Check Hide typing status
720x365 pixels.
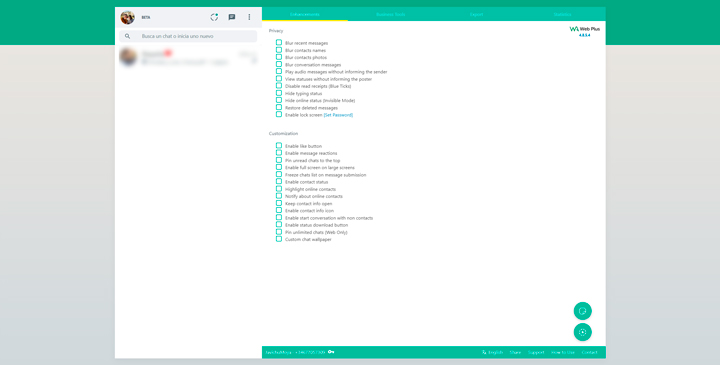click(279, 93)
